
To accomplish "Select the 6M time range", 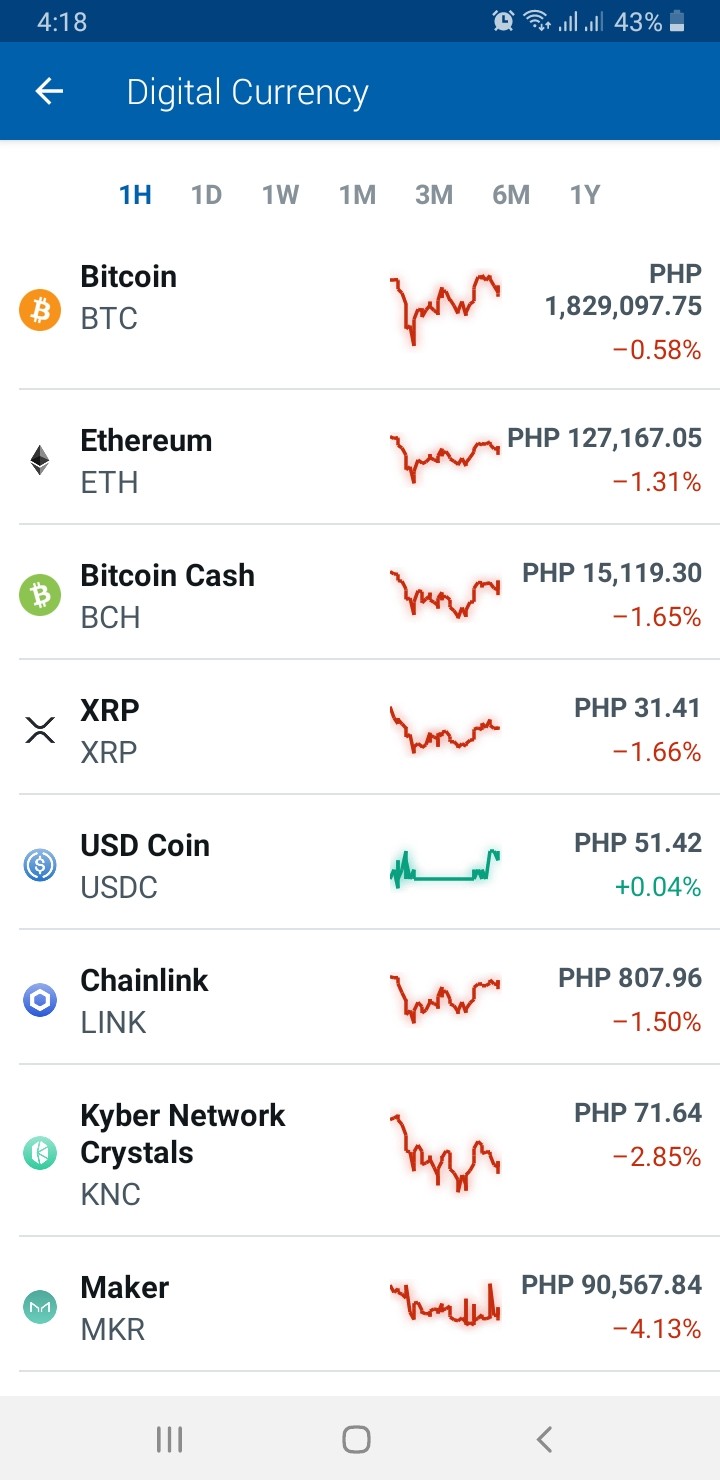I will (511, 195).
